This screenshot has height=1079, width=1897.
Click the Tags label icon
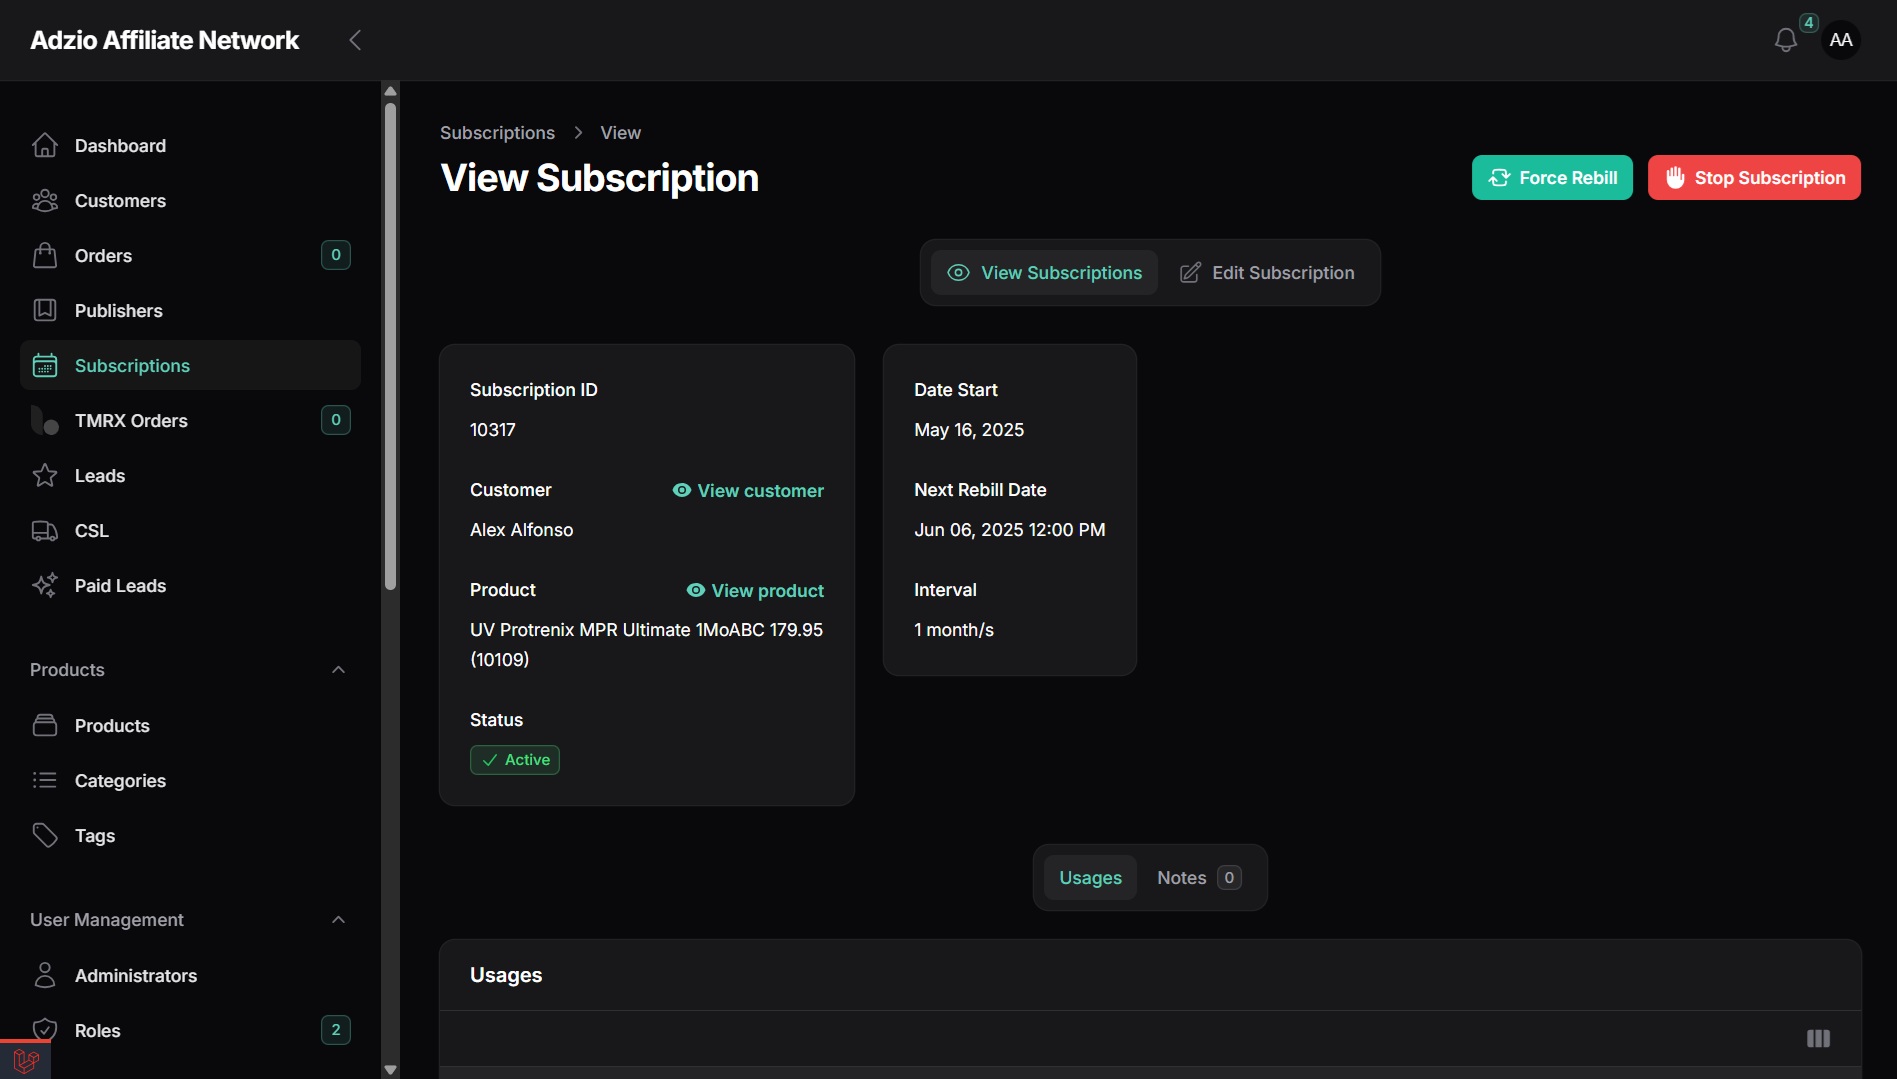[45, 835]
